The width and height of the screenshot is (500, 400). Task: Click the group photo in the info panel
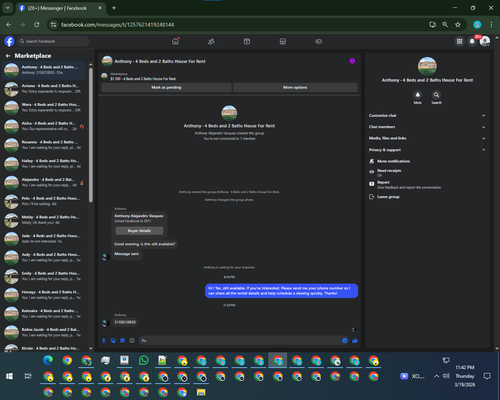pos(427,66)
